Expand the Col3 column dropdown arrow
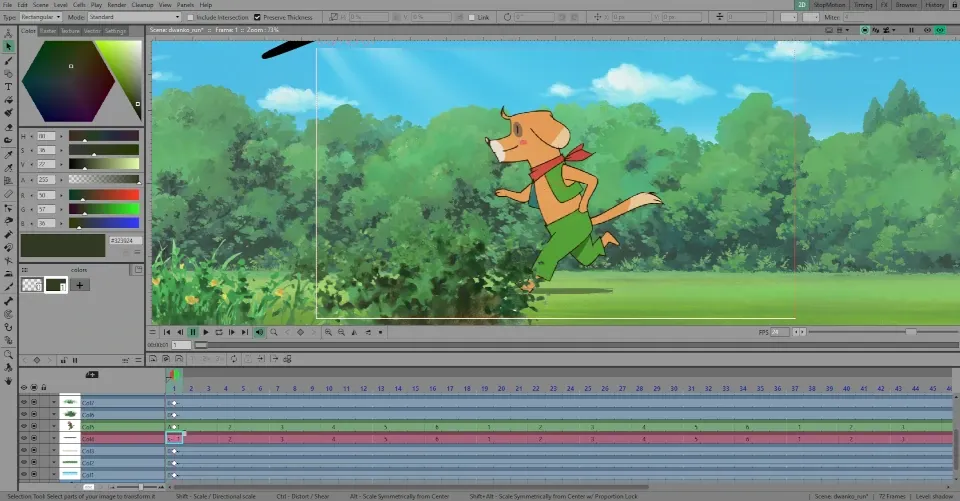 pos(54,451)
